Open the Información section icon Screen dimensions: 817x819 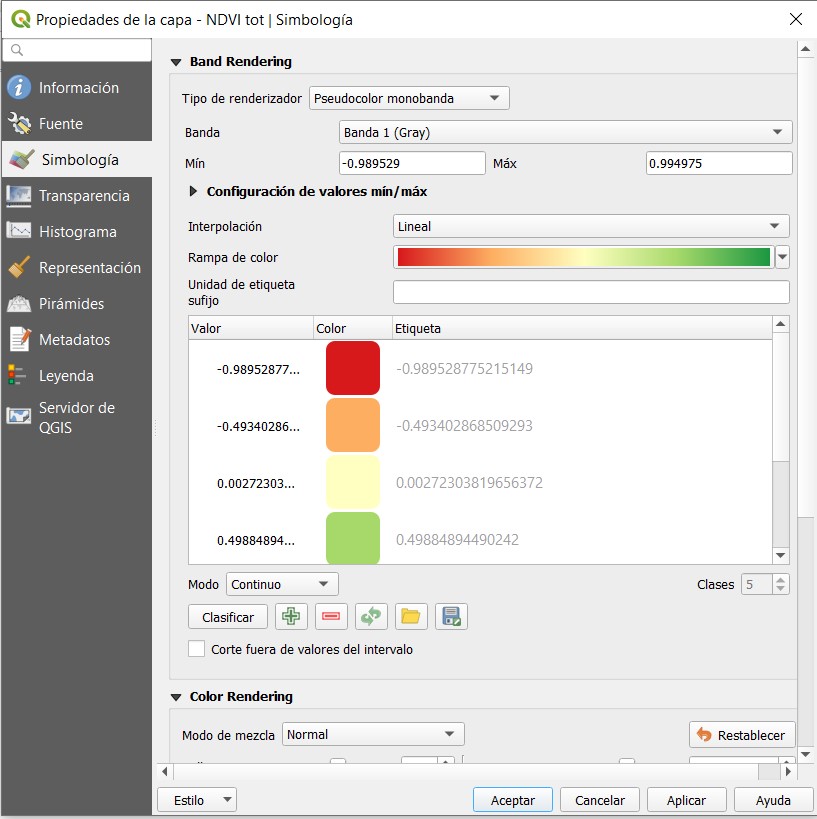pyautogui.click(x=19, y=87)
